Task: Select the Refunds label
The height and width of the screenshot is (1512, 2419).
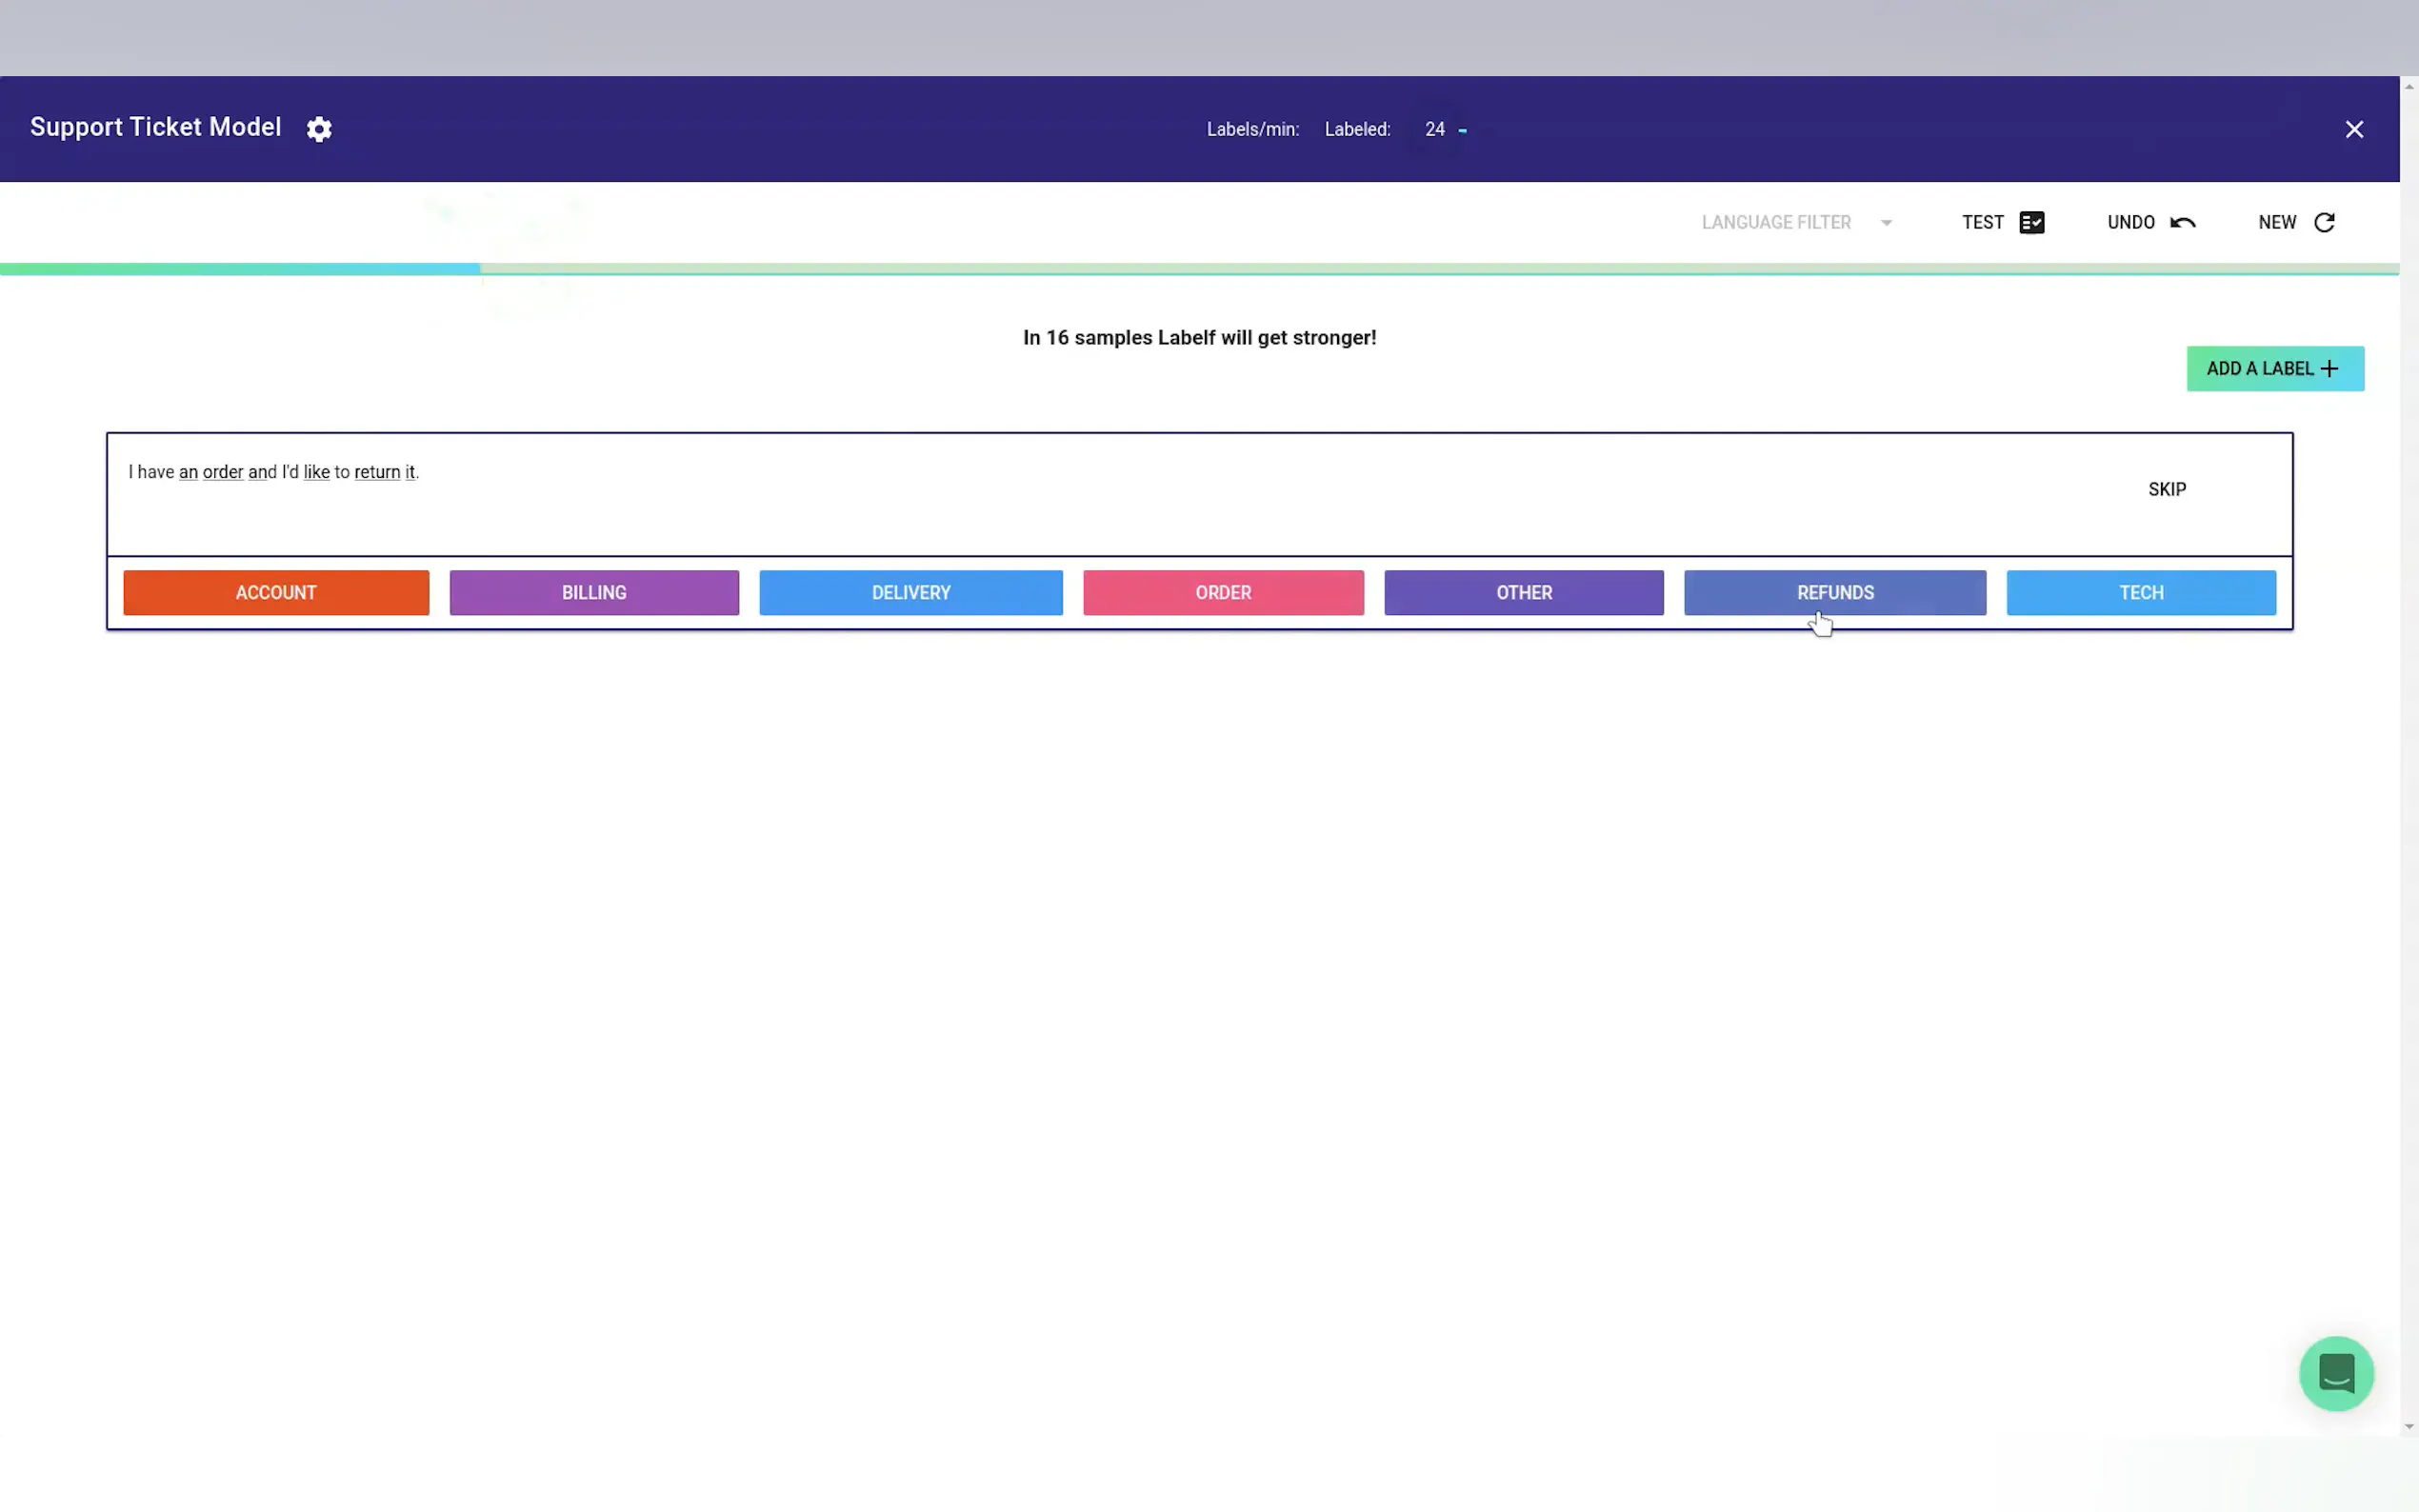Action: [1834, 593]
